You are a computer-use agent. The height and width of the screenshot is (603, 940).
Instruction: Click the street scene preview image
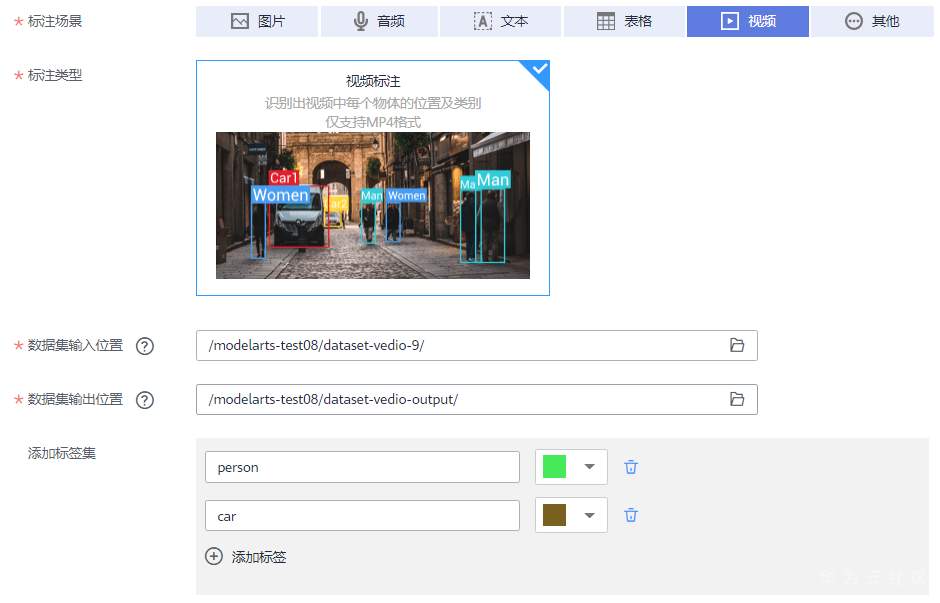[x=373, y=205]
